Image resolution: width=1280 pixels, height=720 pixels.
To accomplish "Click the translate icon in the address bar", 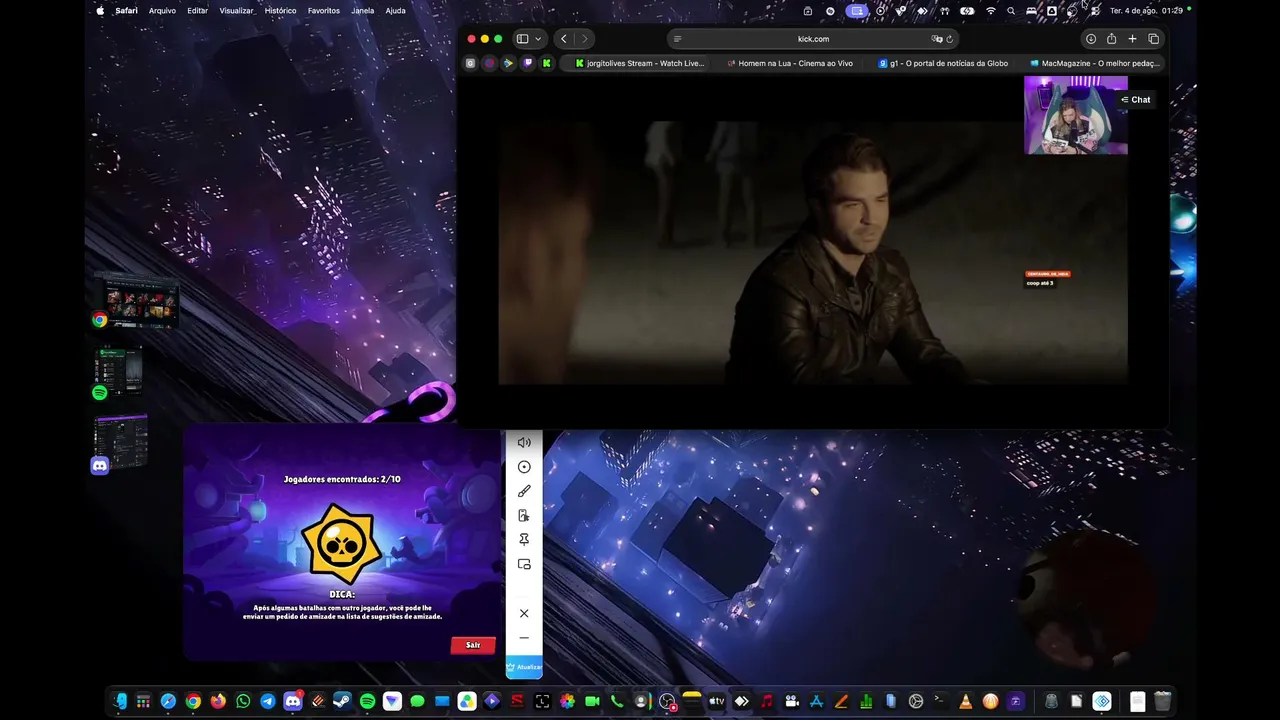I will click(937, 39).
